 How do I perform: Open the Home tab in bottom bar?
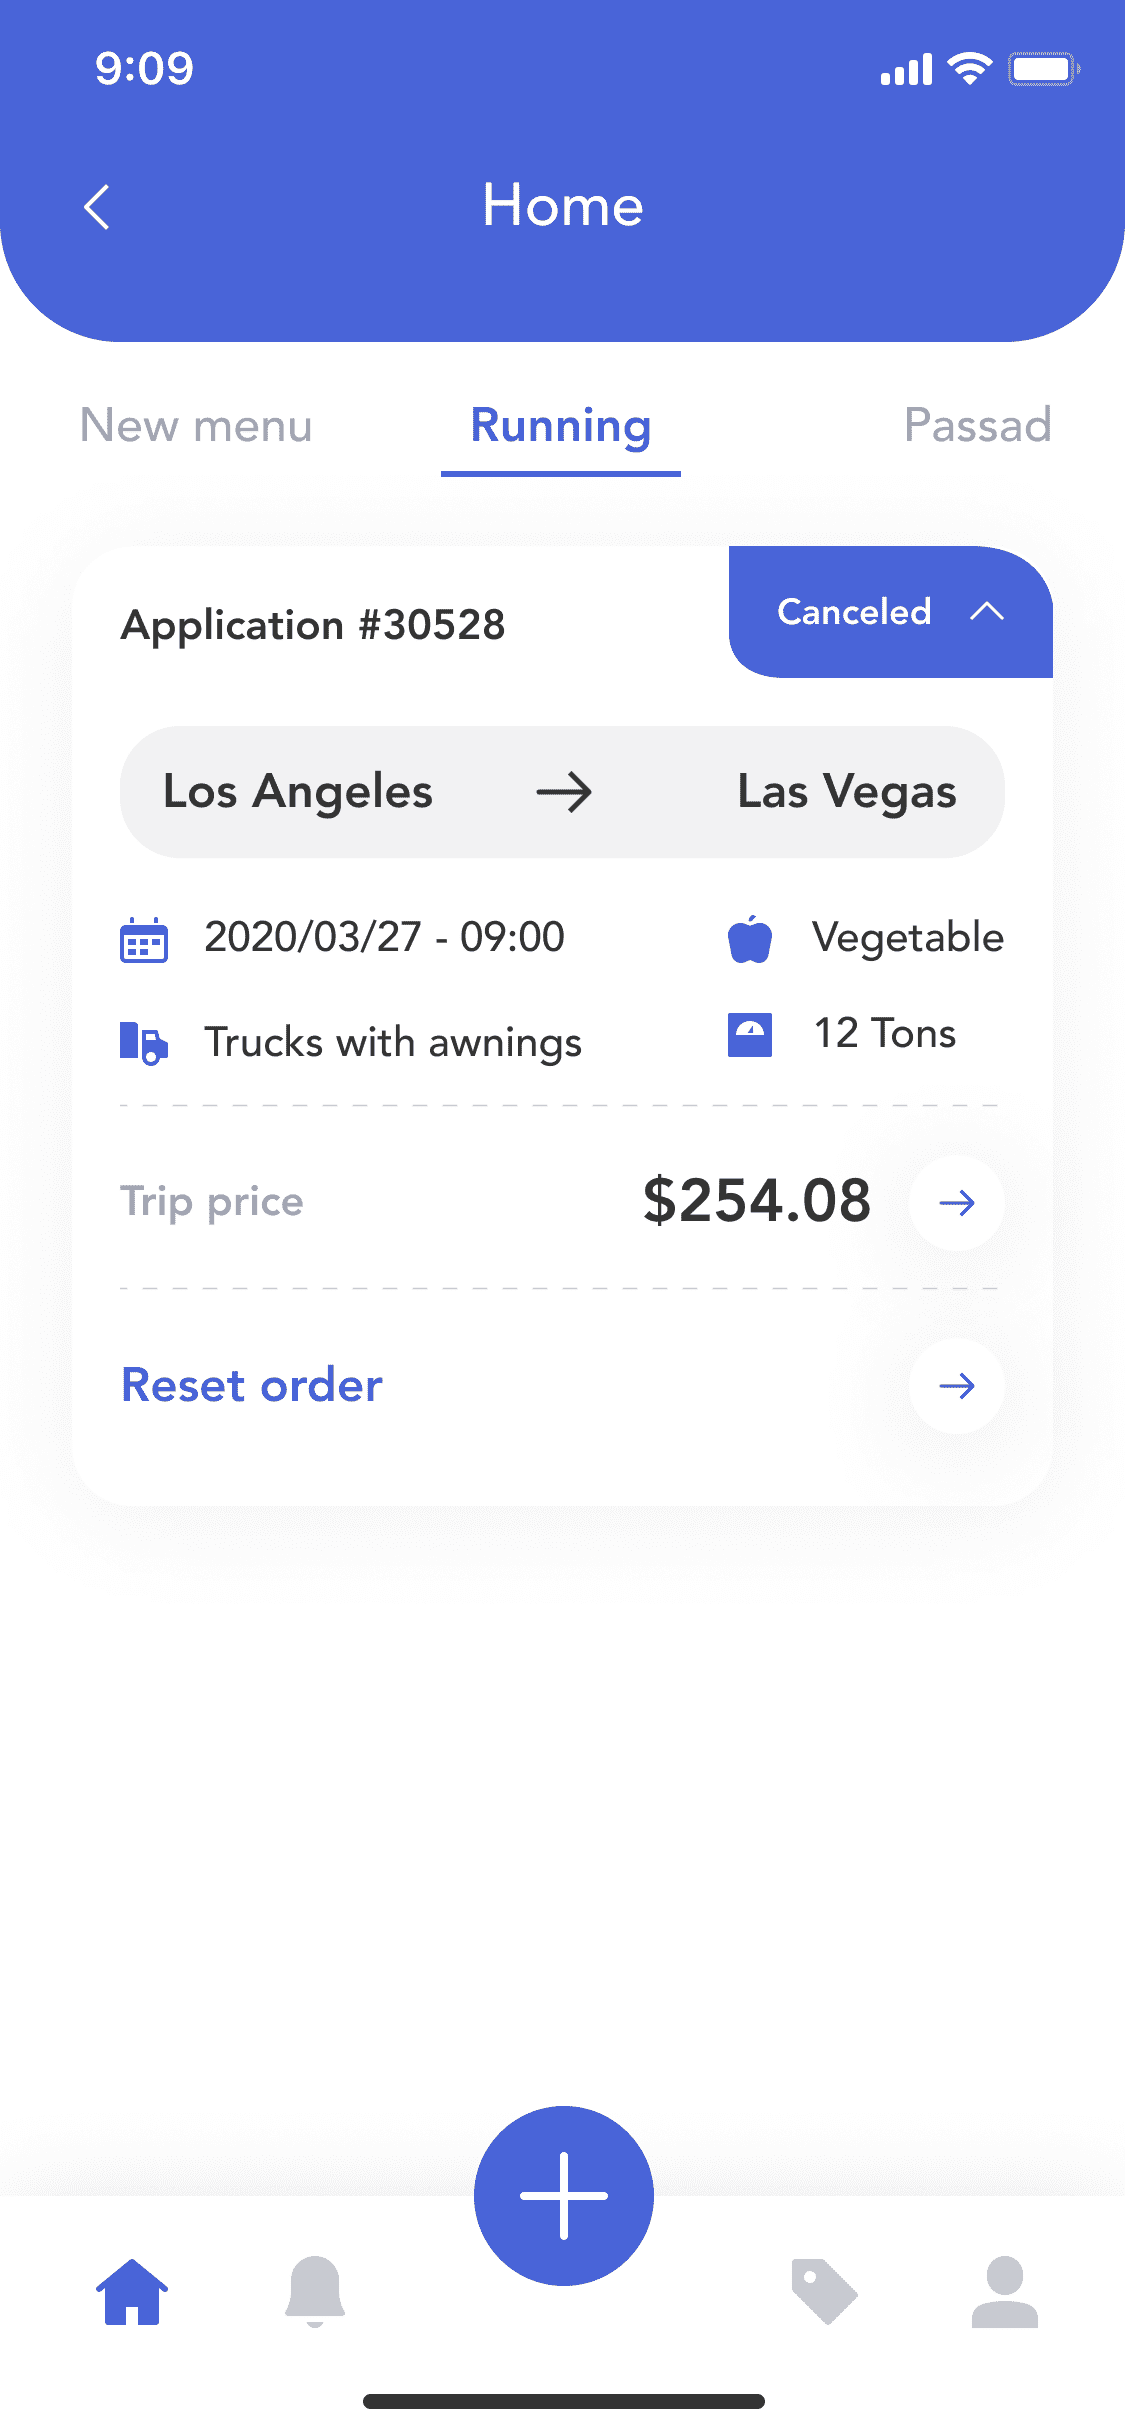point(132,2291)
